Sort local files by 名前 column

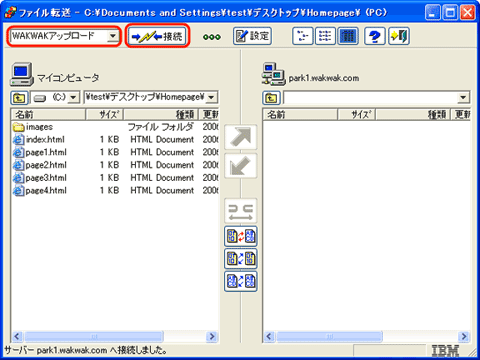pyautogui.click(x=49, y=115)
